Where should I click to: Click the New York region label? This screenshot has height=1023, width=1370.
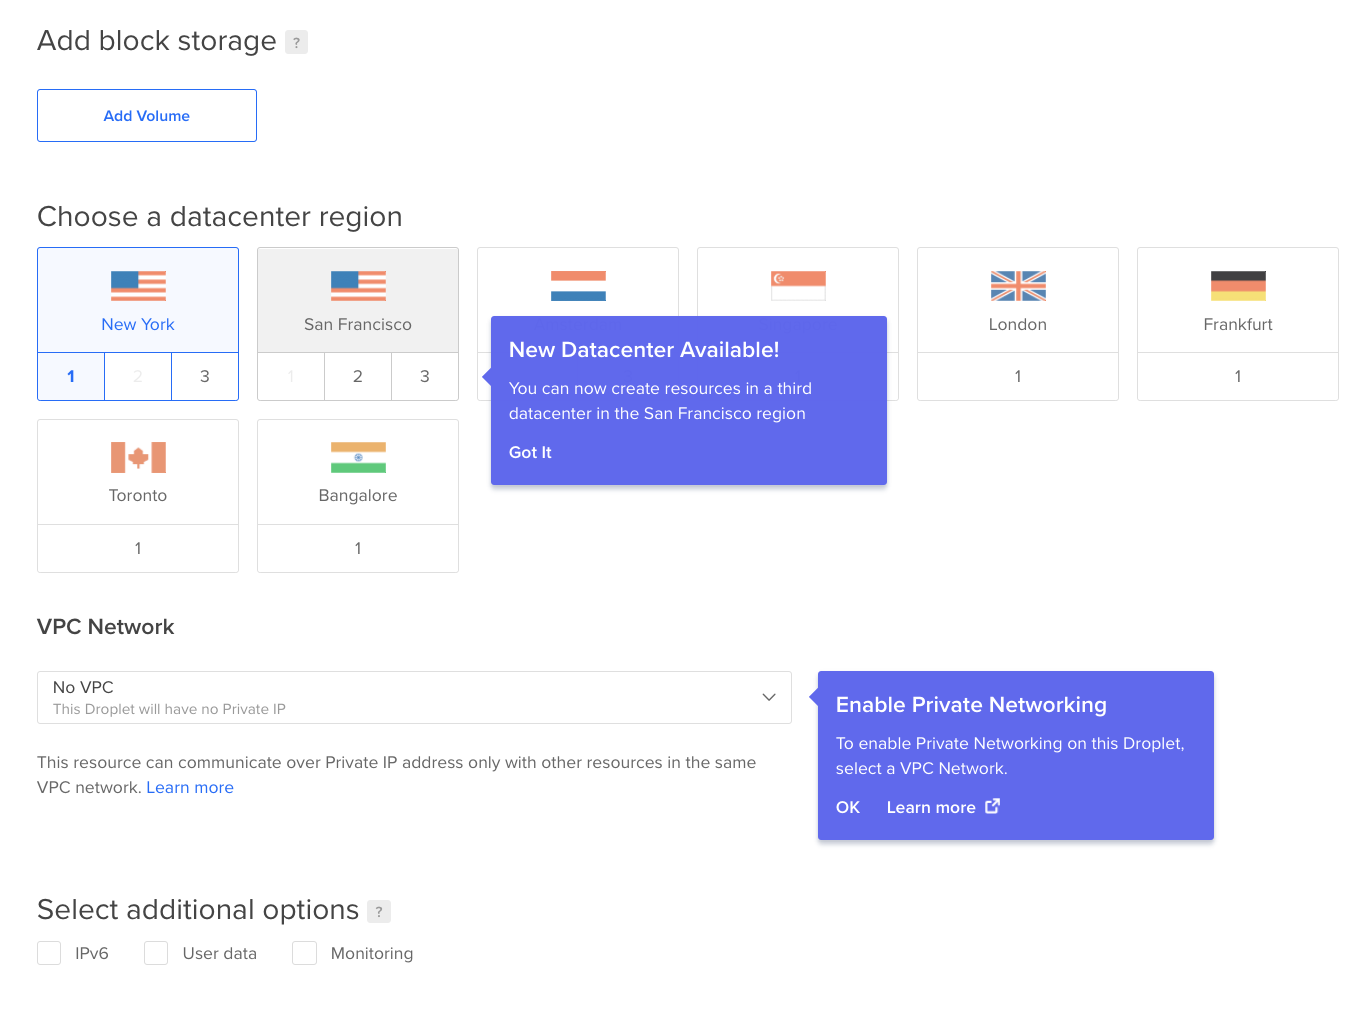coord(138,325)
